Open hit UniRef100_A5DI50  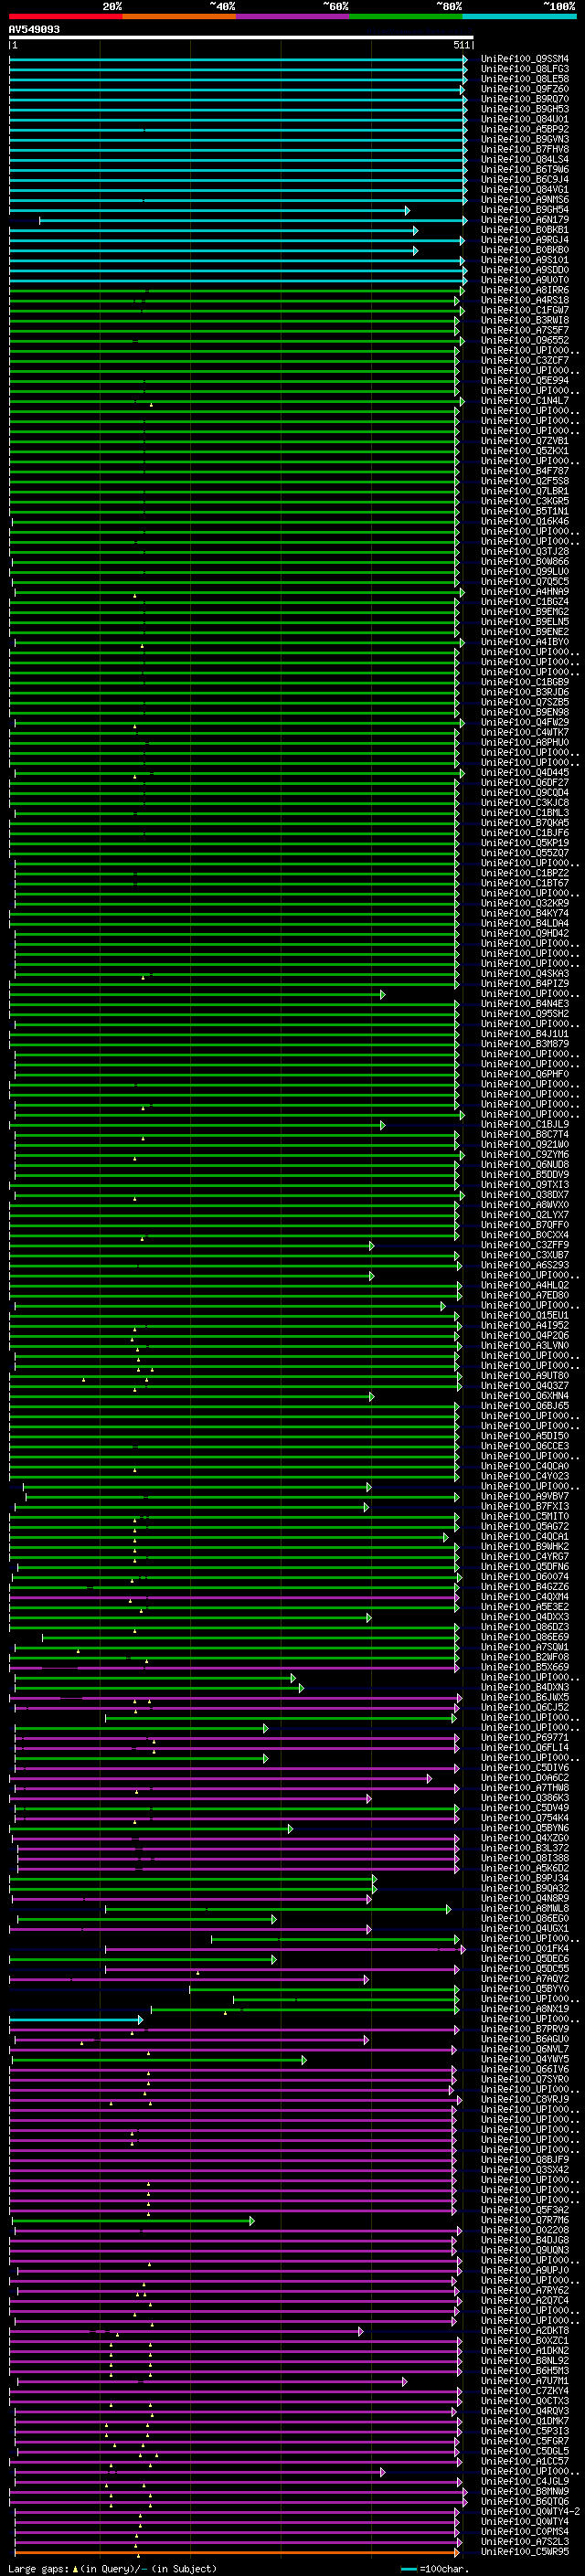(524, 1436)
